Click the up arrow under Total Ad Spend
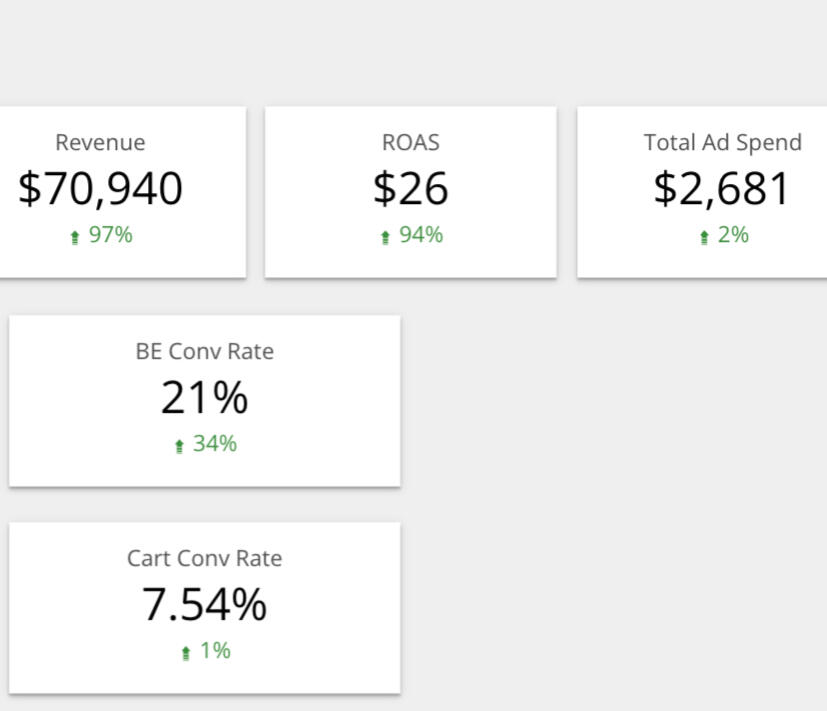827x711 pixels. (x=704, y=237)
